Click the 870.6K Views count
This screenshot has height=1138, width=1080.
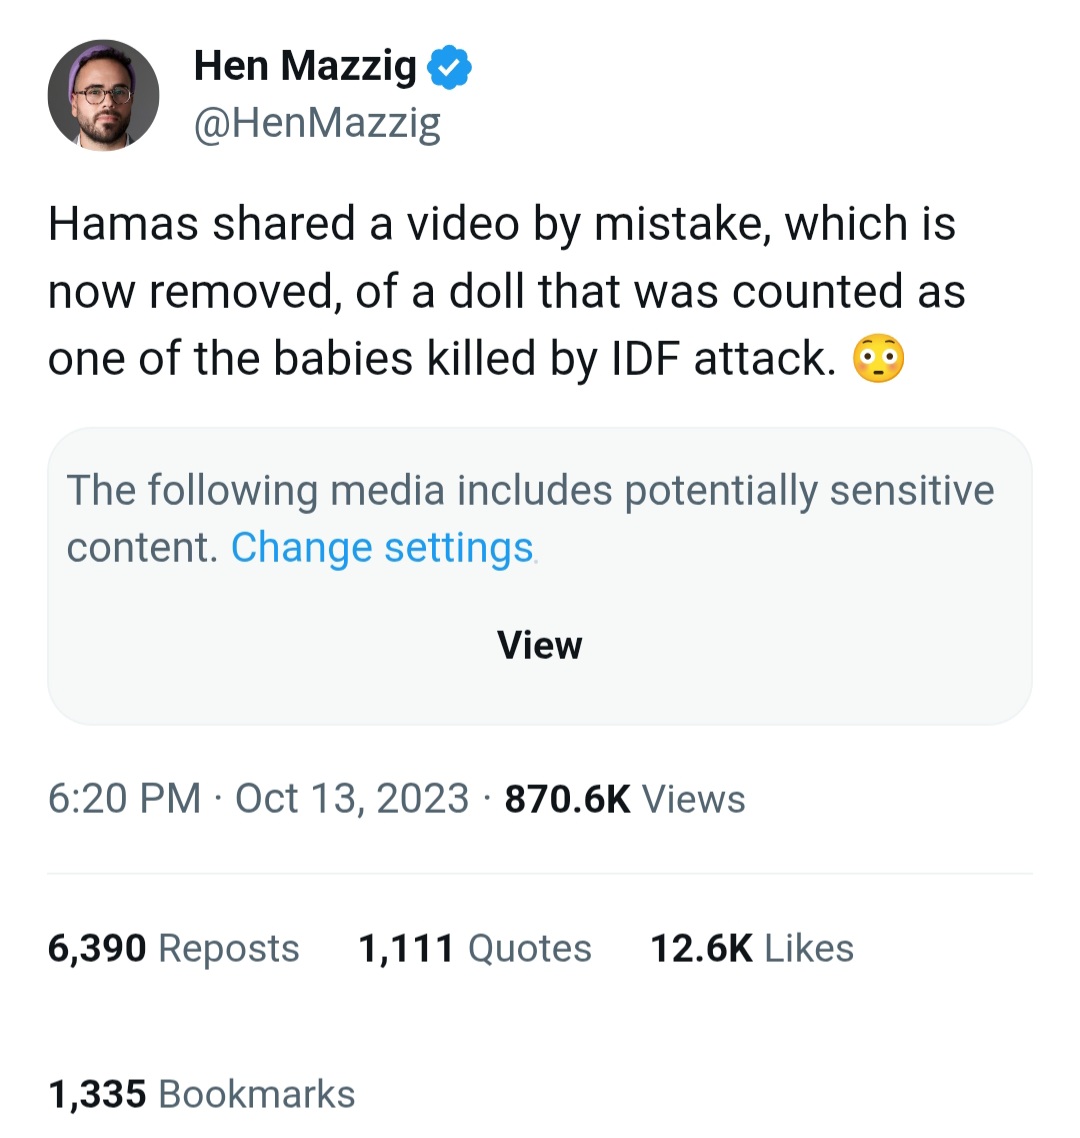point(625,799)
